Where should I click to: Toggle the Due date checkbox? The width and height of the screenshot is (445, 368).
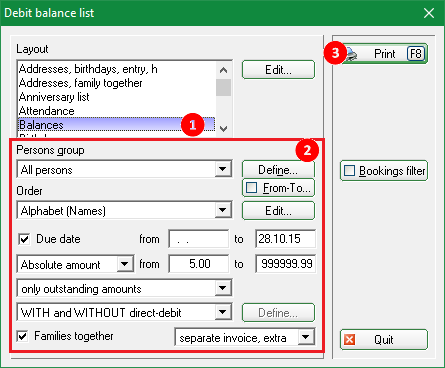pyautogui.click(x=24, y=239)
